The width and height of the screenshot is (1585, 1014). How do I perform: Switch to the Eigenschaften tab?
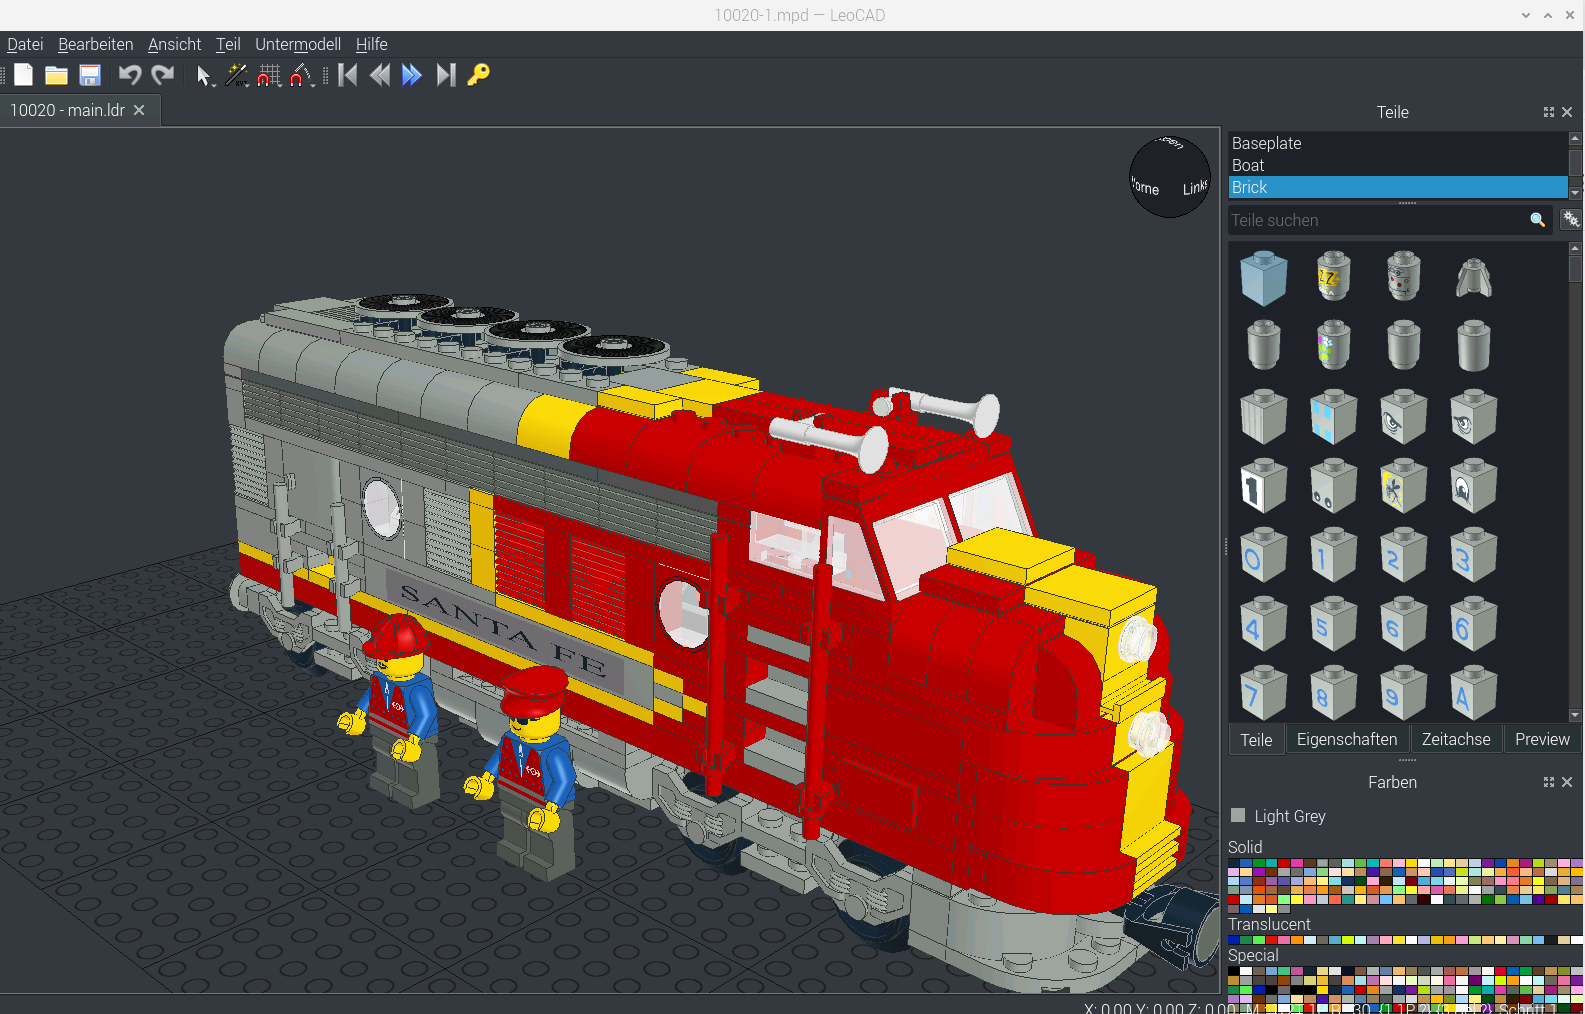(x=1346, y=739)
